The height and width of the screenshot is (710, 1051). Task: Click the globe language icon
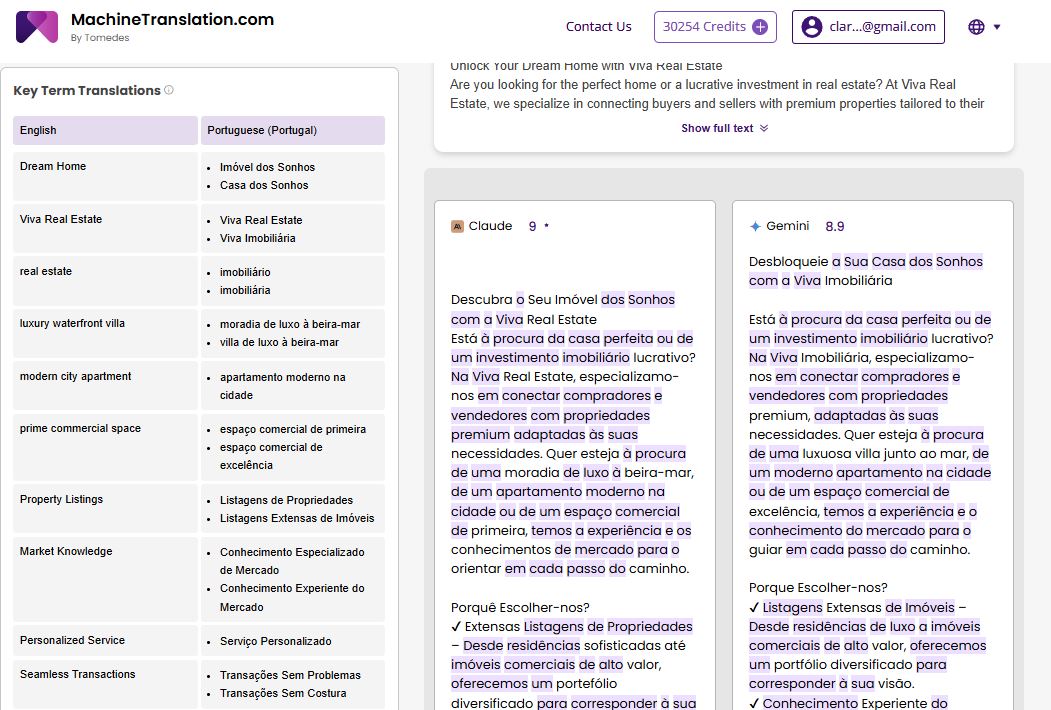977,27
